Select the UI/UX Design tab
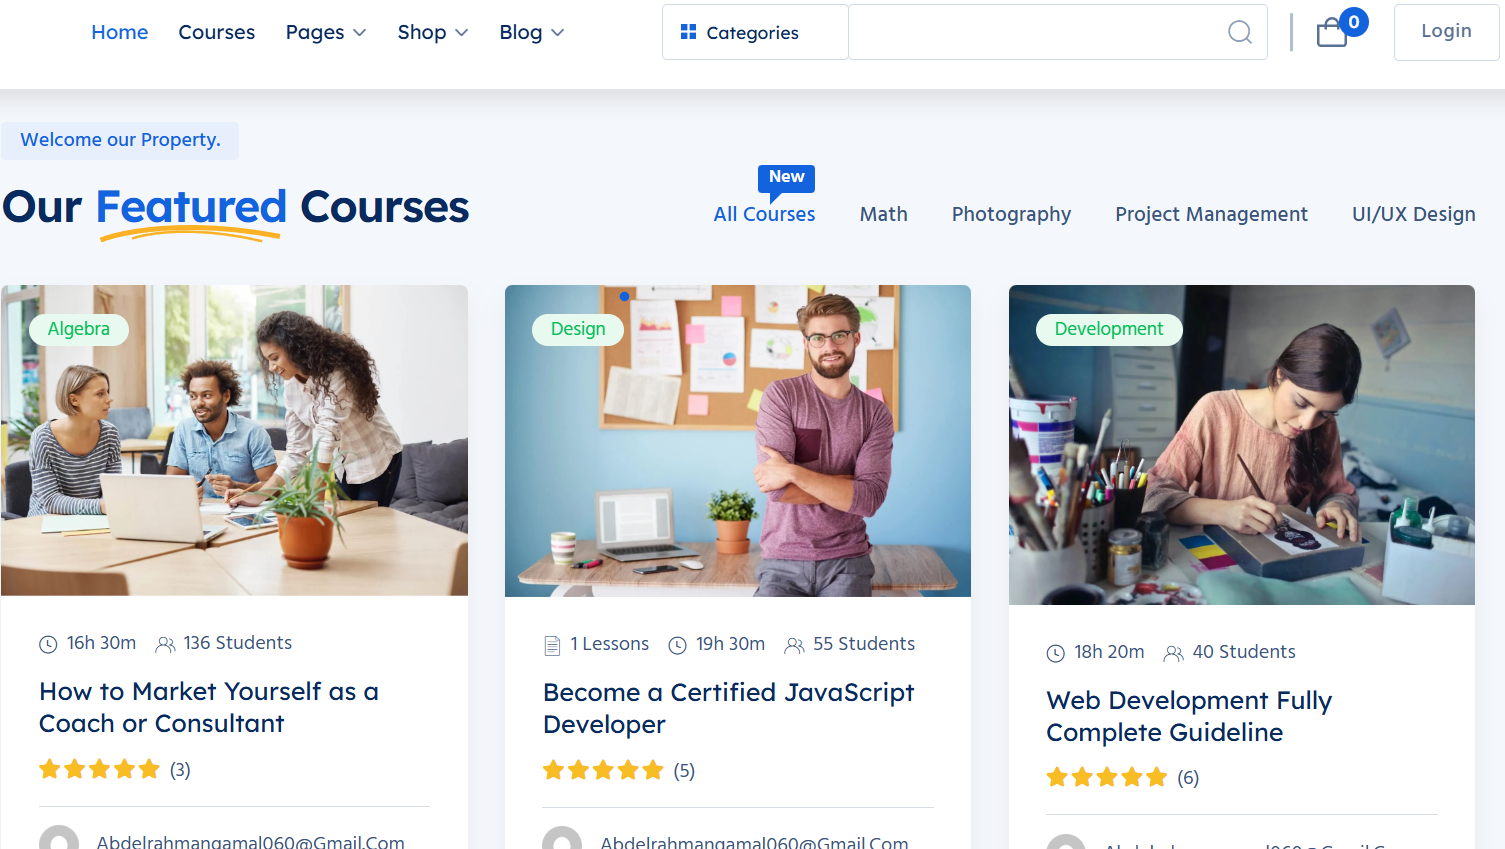Image resolution: width=1505 pixels, height=849 pixels. point(1413,214)
